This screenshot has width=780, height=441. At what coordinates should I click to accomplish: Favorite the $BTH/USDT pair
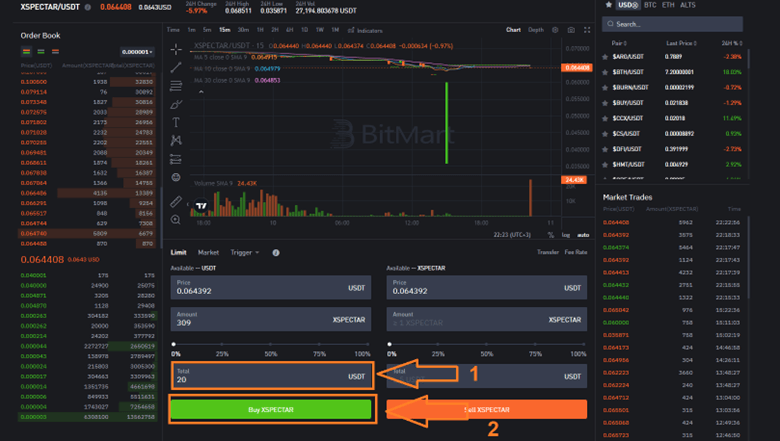pos(605,72)
